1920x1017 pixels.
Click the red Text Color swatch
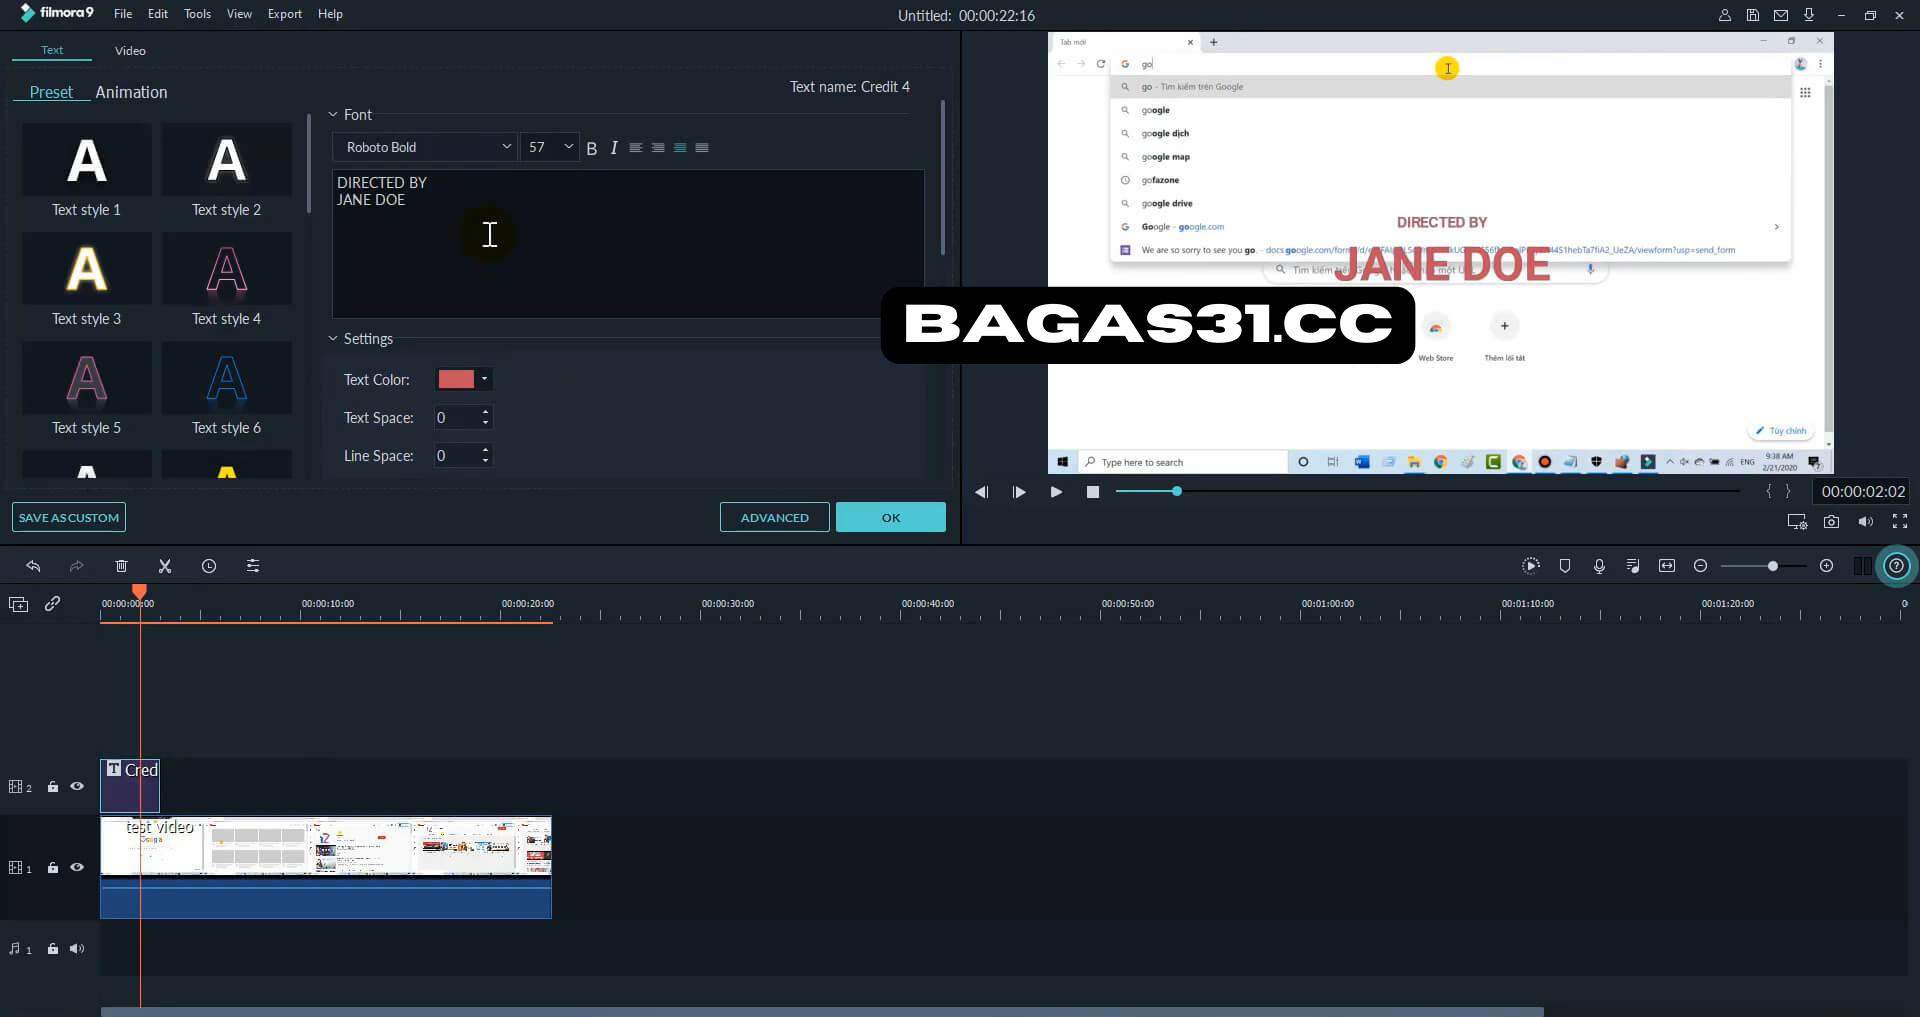(x=456, y=379)
